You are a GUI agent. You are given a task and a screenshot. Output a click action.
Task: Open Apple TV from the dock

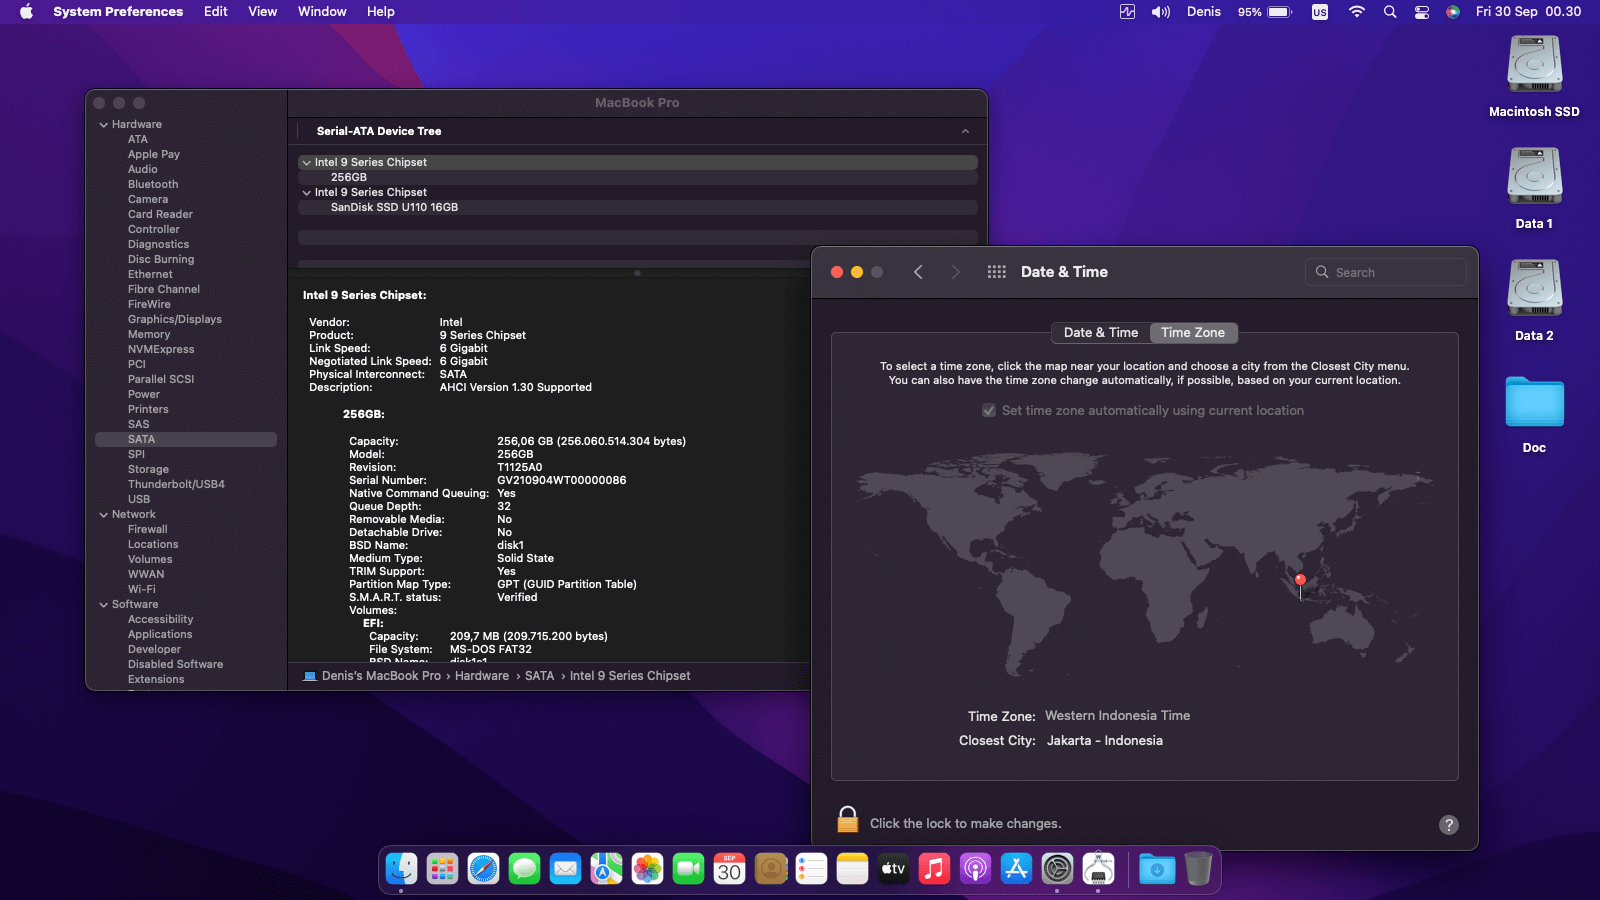pos(893,868)
